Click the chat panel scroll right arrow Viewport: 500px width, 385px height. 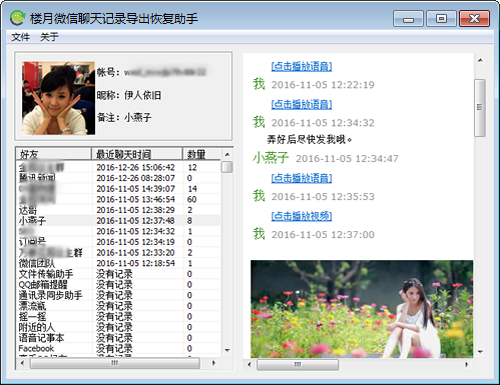467,364
